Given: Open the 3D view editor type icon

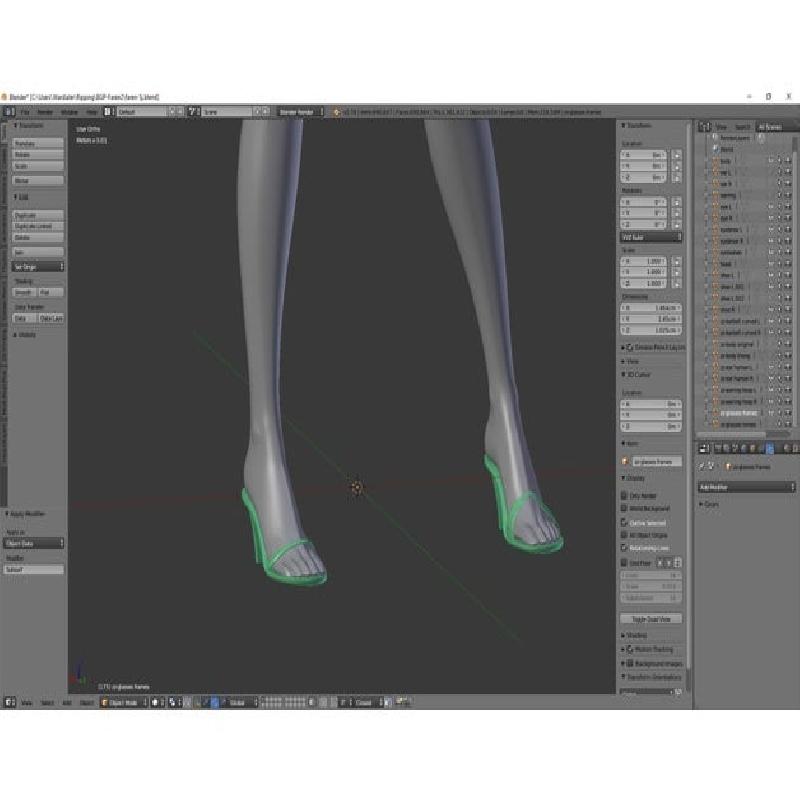Looking at the screenshot, I should coord(10,702).
